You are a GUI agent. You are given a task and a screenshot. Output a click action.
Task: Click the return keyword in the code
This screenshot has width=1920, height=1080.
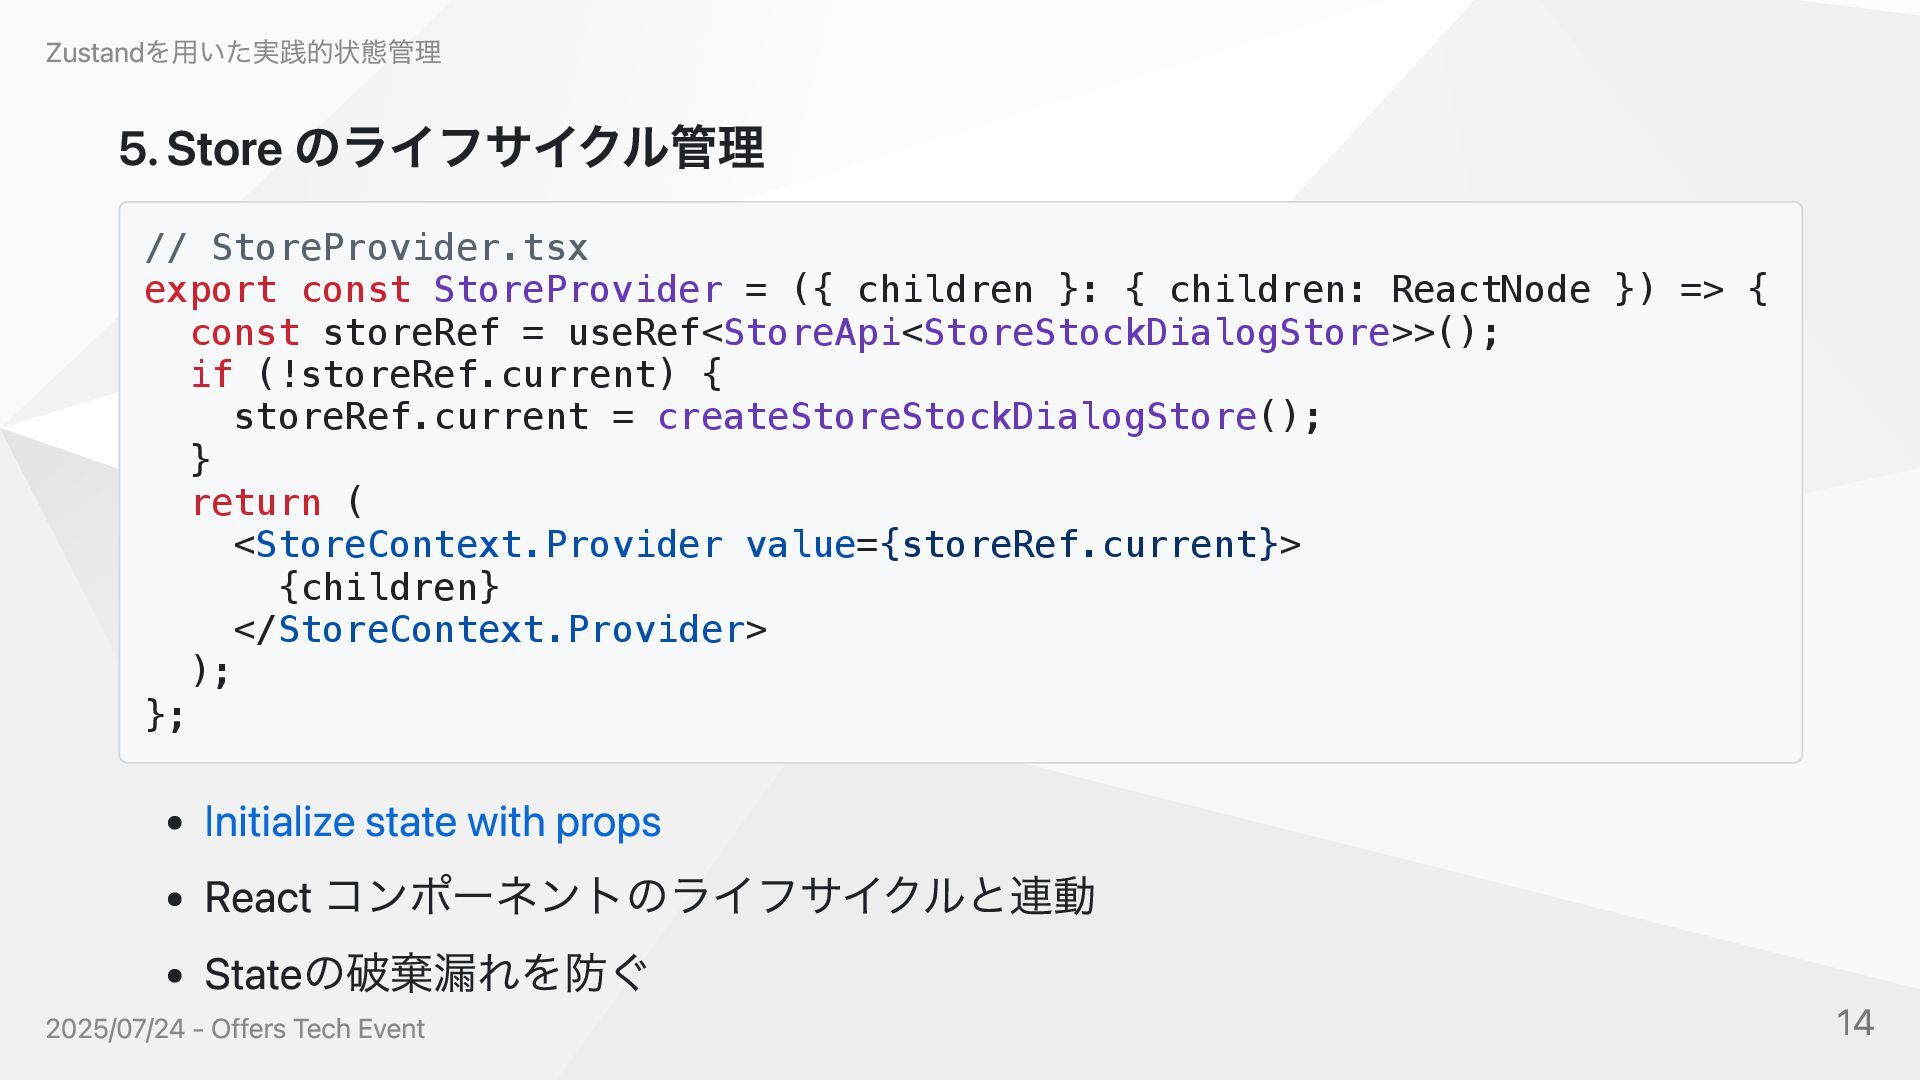point(256,502)
